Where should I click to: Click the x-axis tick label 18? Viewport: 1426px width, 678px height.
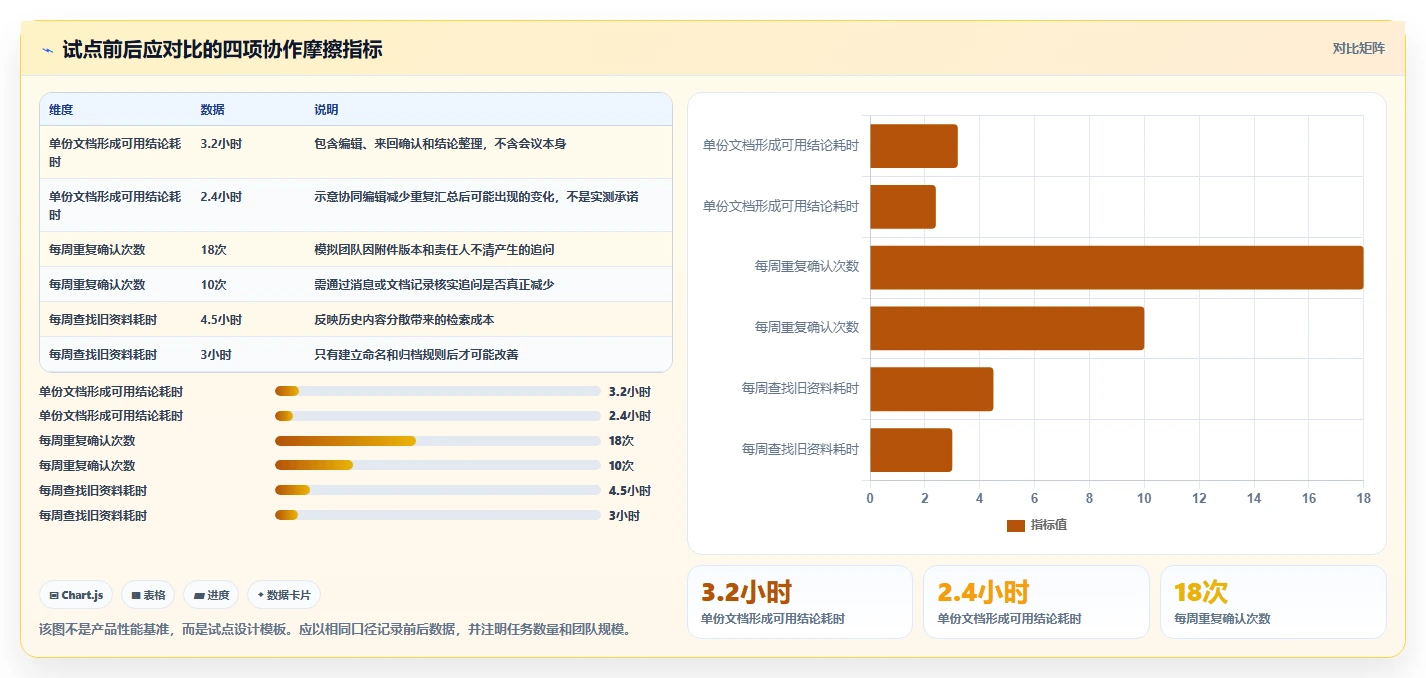coord(1363,498)
